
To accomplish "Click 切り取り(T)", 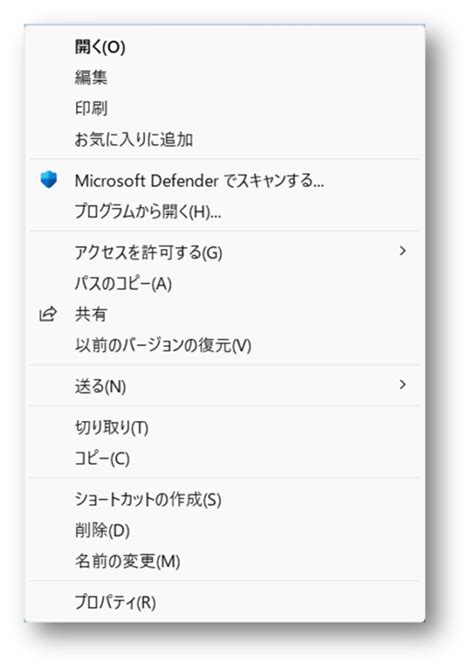I will 225,427.
